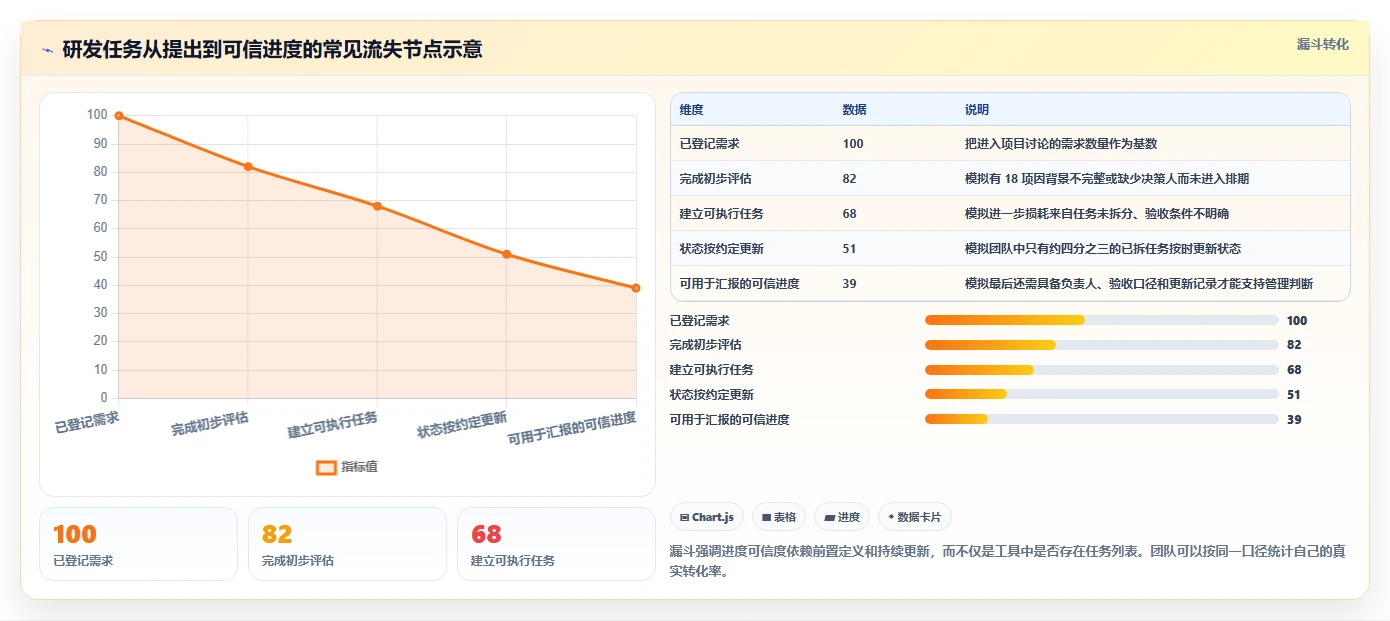Click x-axis label 完成初步评估 on chart

click(x=210, y=424)
